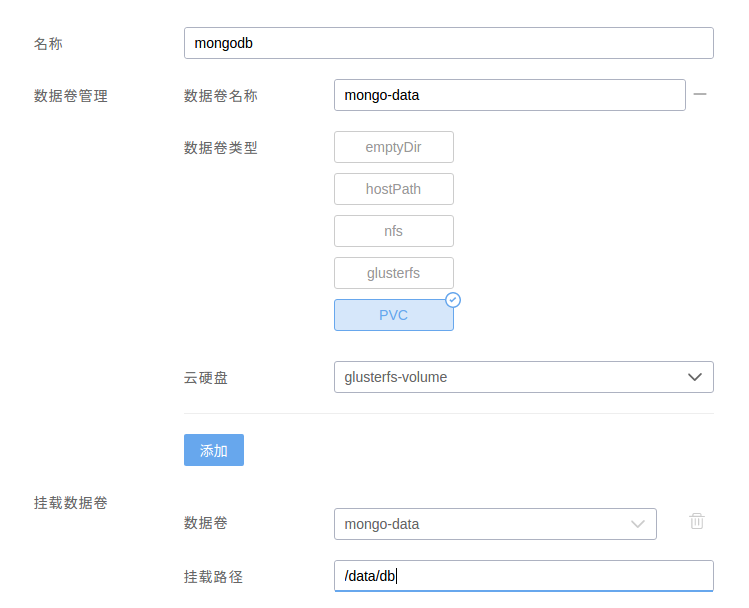Image resolution: width=749 pixels, height=608 pixels.
Task: Select the emptyDir volume type
Action: (x=393, y=147)
